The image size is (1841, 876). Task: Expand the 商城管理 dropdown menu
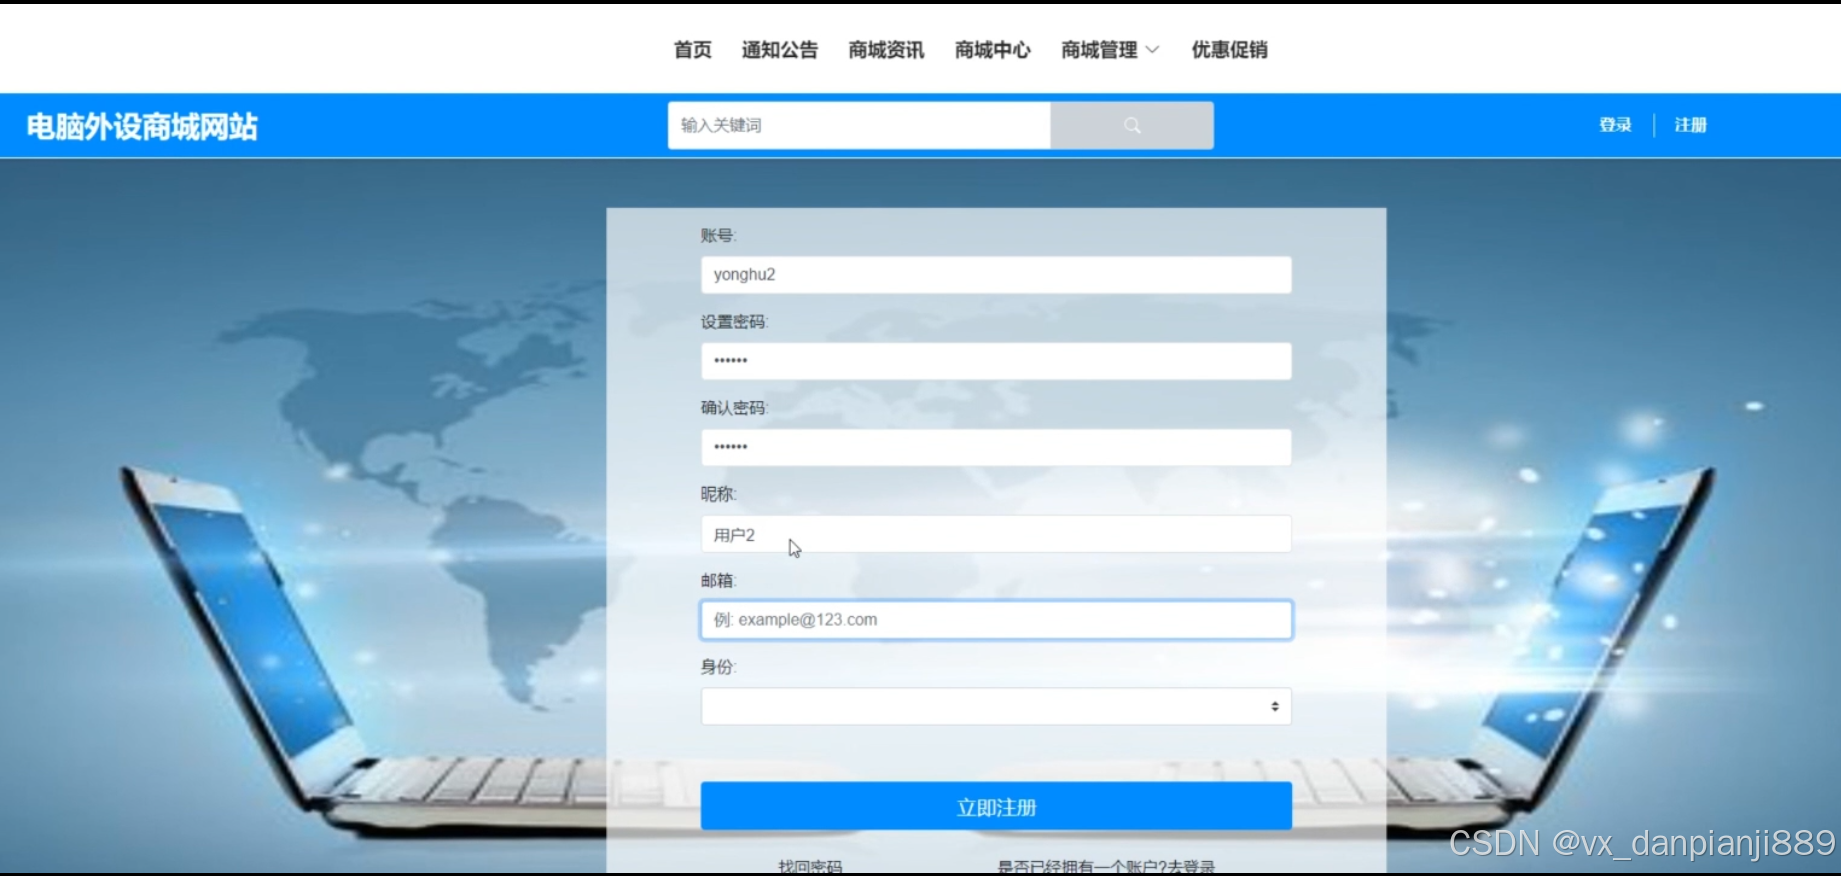[x=1110, y=50]
